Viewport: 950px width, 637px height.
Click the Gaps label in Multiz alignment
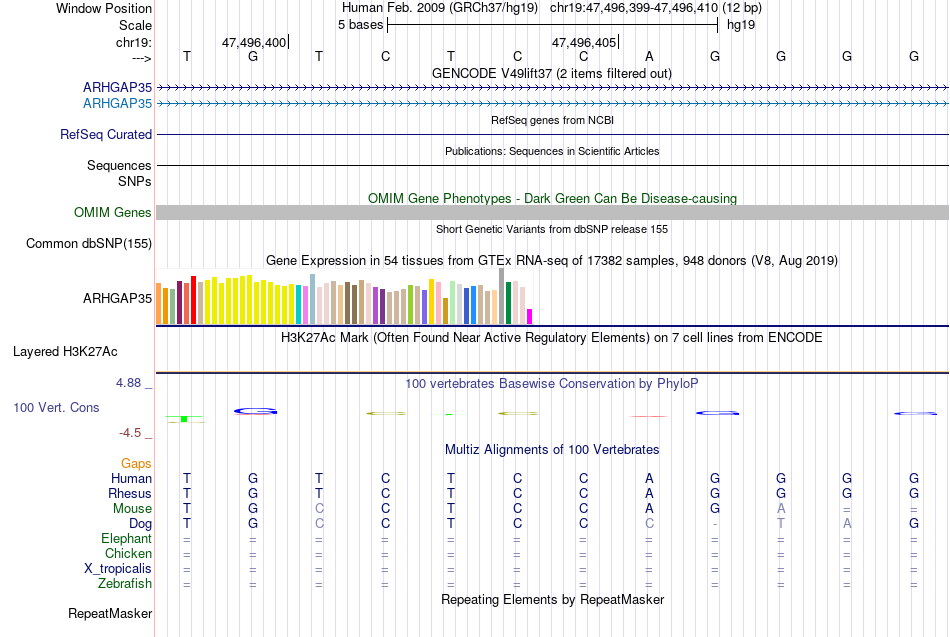coord(136,464)
